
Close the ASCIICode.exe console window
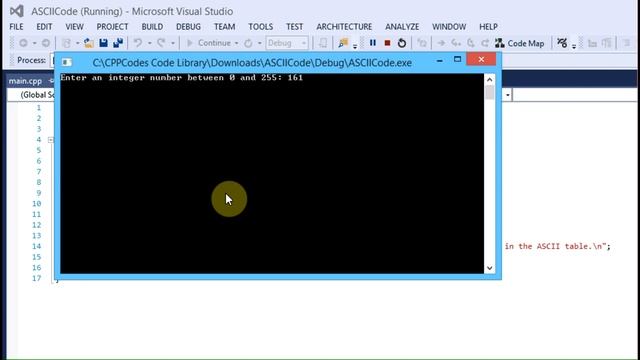(481, 60)
